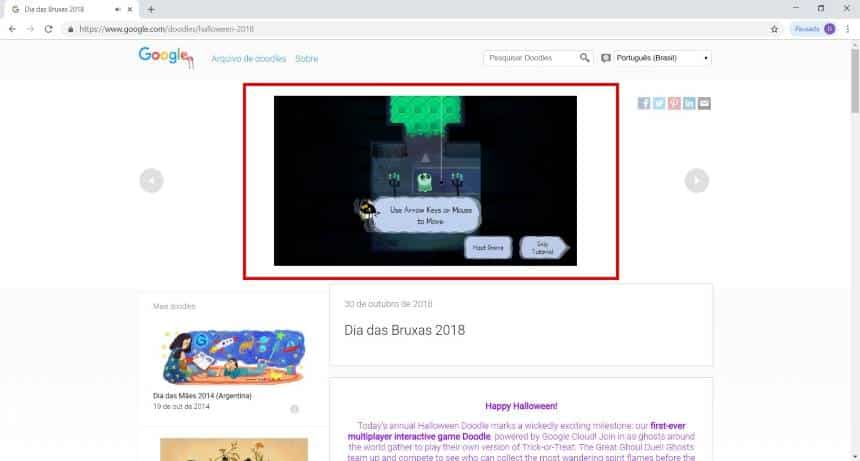Reload the page
860x461 pixels.
46,29
